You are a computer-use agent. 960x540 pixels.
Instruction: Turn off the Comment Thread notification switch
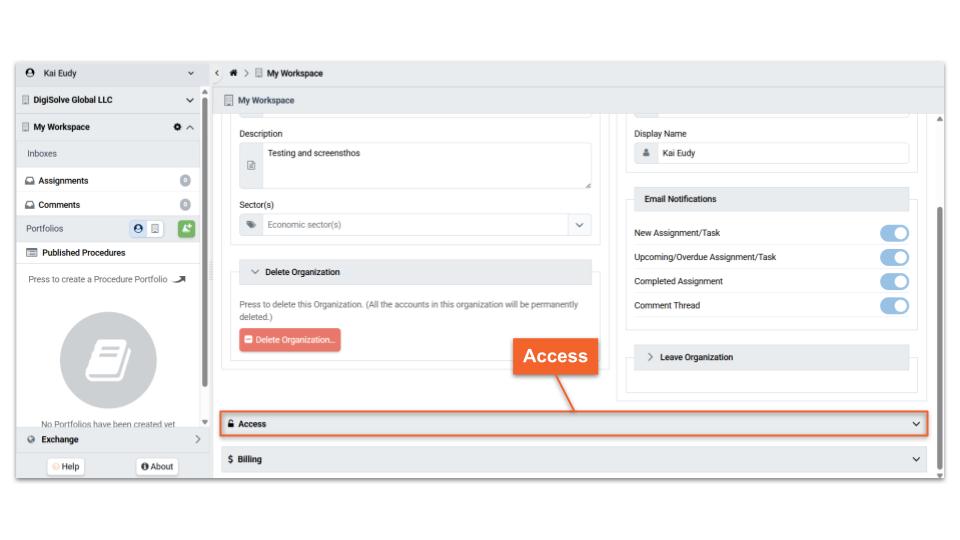tap(894, 305)
